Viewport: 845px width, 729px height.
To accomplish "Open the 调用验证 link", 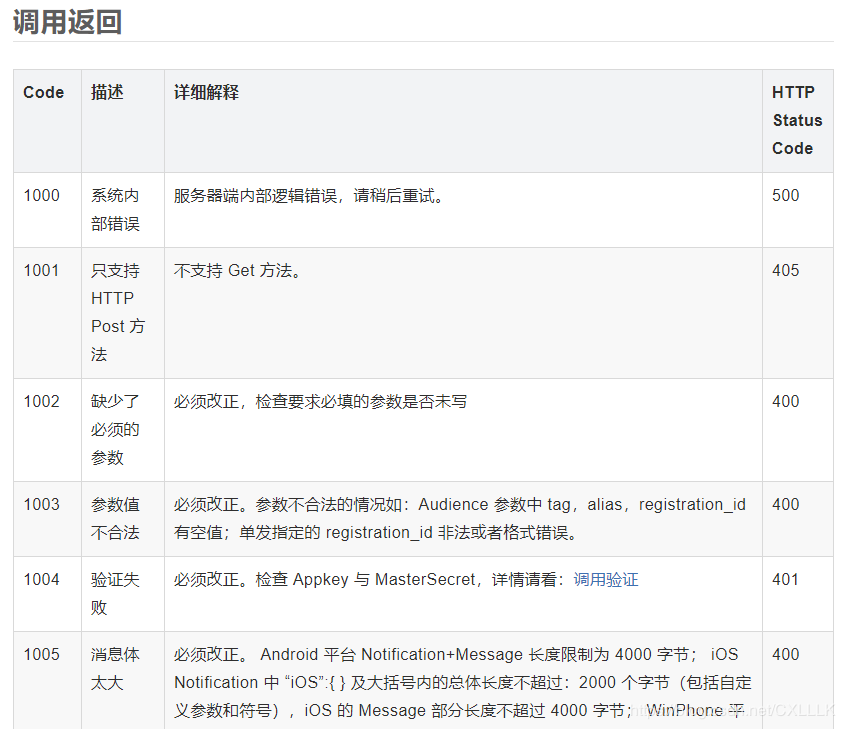I will [x=606, y=580].
